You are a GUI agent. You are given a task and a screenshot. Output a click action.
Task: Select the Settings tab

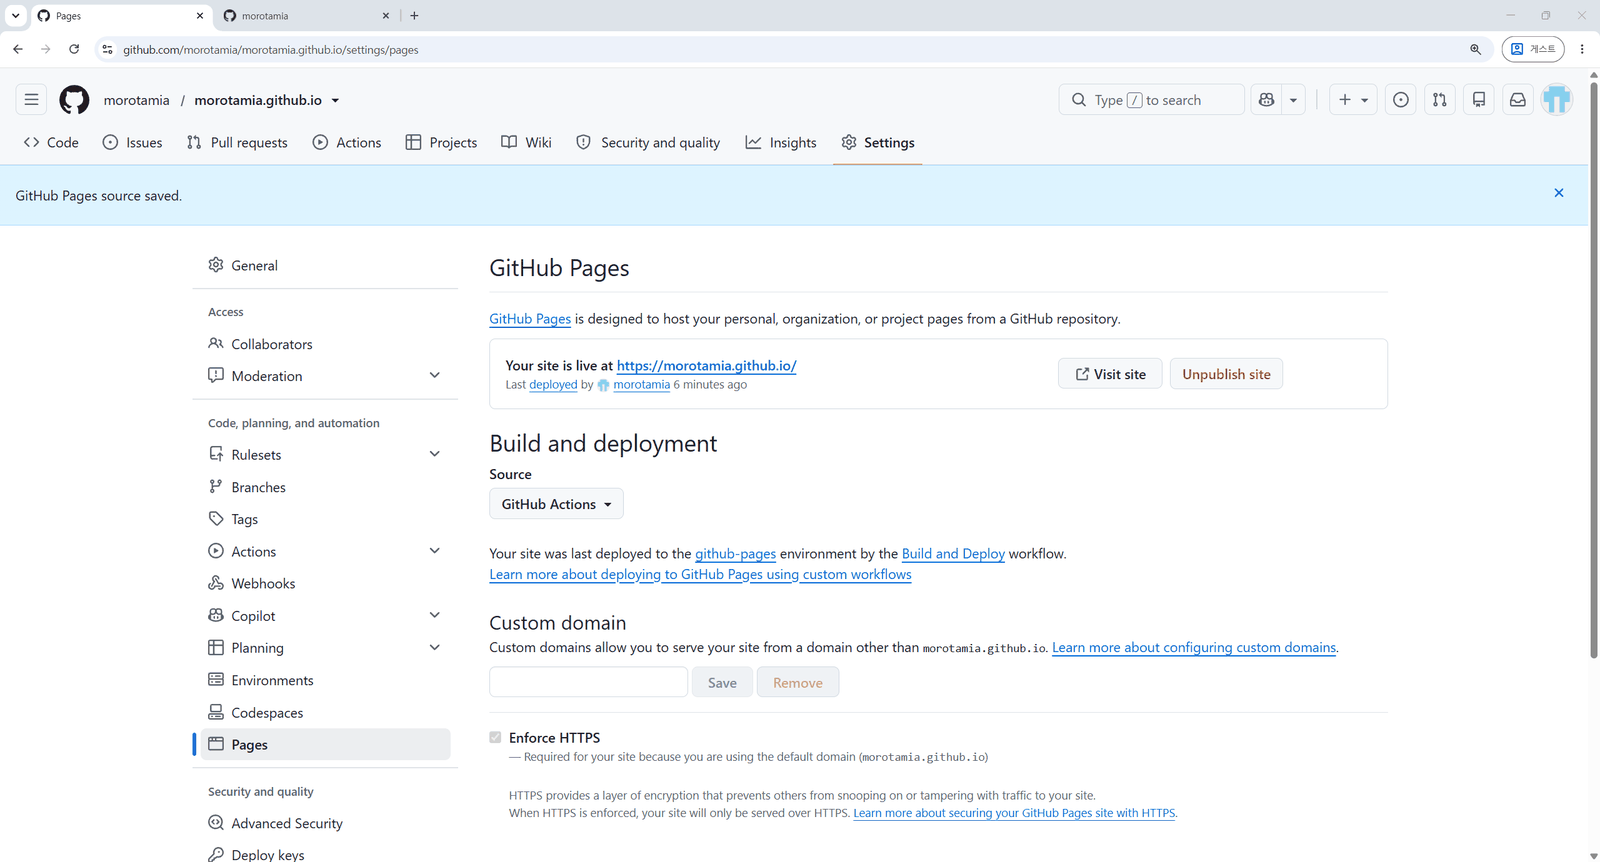point(877,143)
